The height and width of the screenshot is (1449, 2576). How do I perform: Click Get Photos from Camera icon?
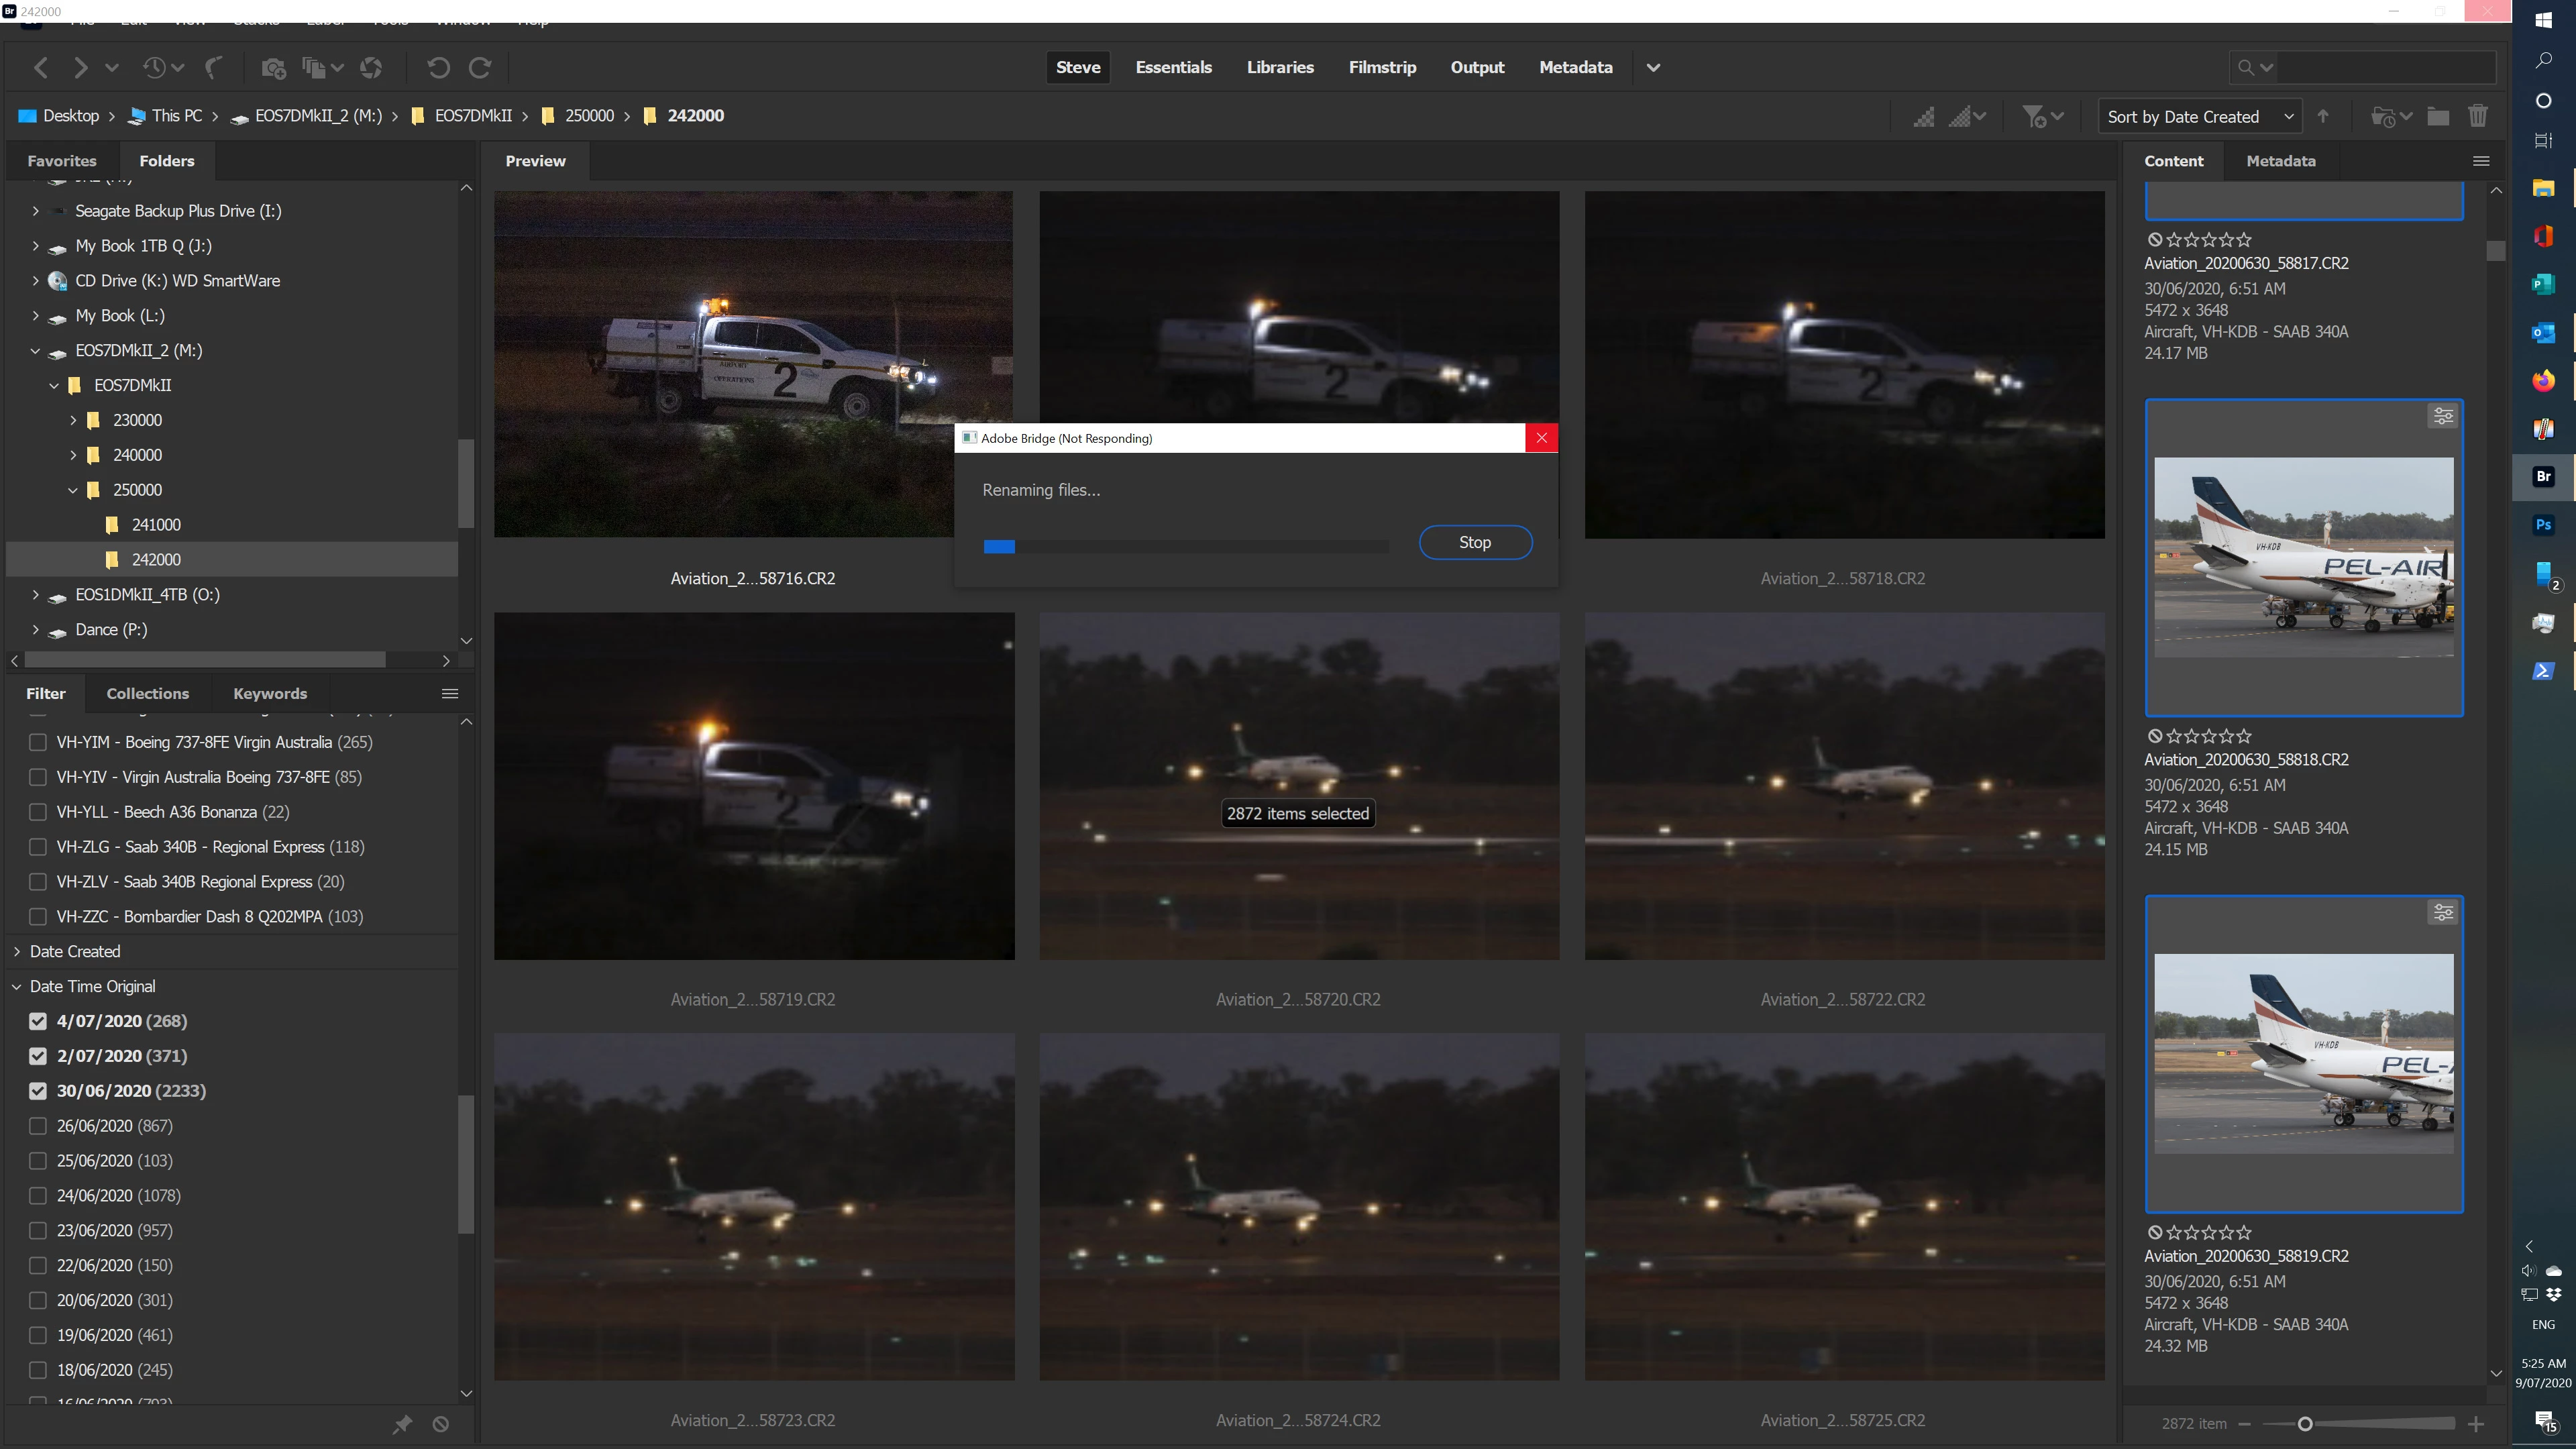point(273,68)
